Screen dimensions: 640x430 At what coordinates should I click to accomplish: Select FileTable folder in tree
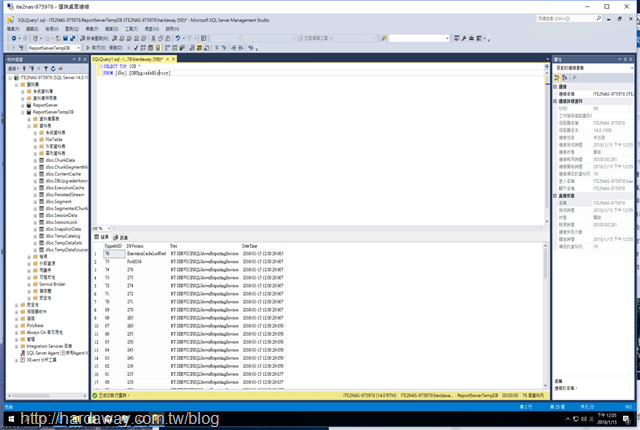click(54, 140)
